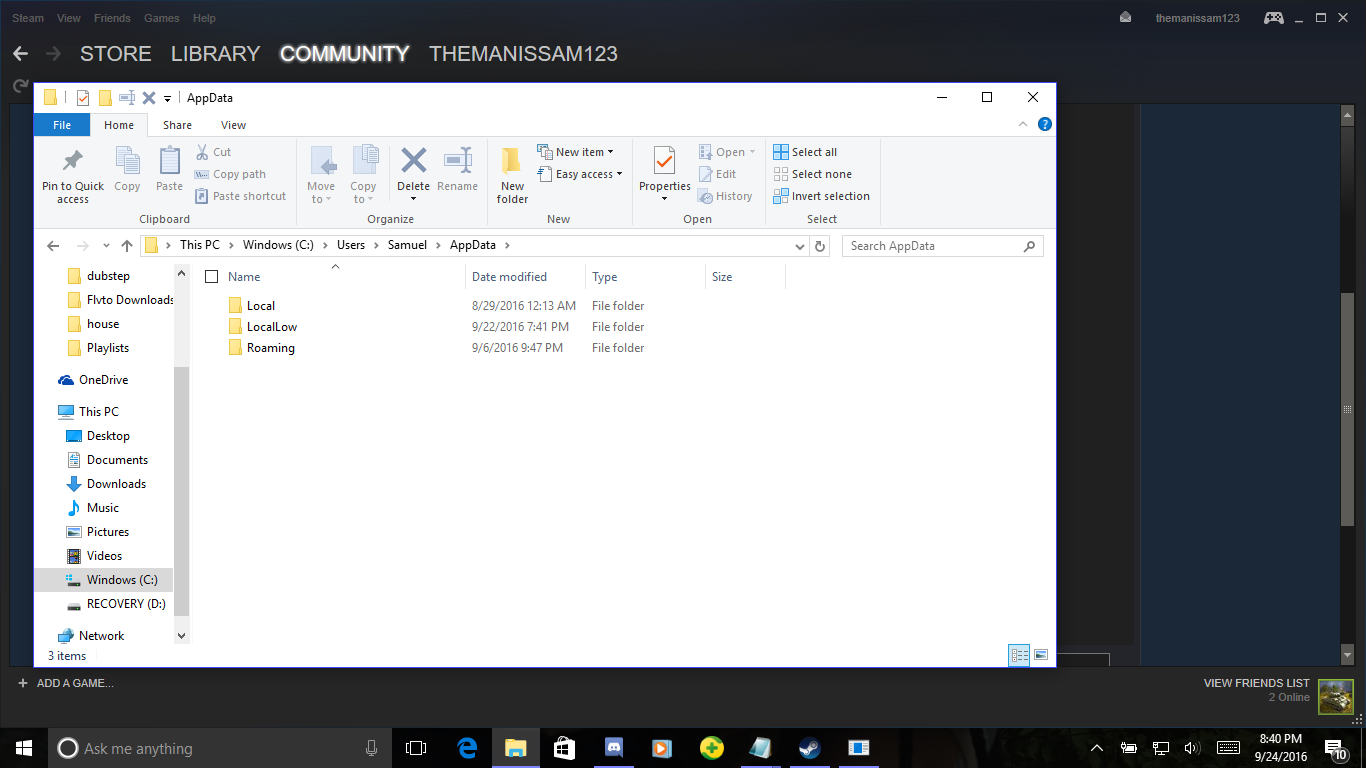Switch to Details view icon
The height and width of the screenshot is (768, 1366).
coord(1019,655)
